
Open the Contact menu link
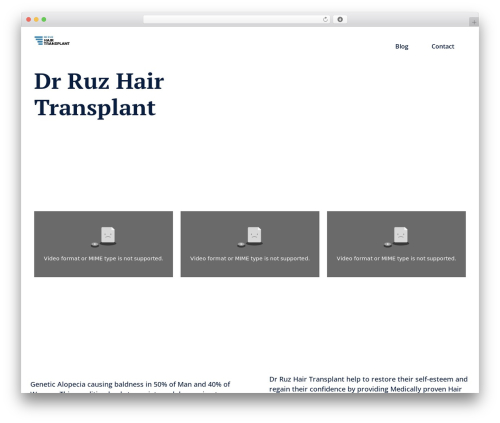tap(443, 46)
